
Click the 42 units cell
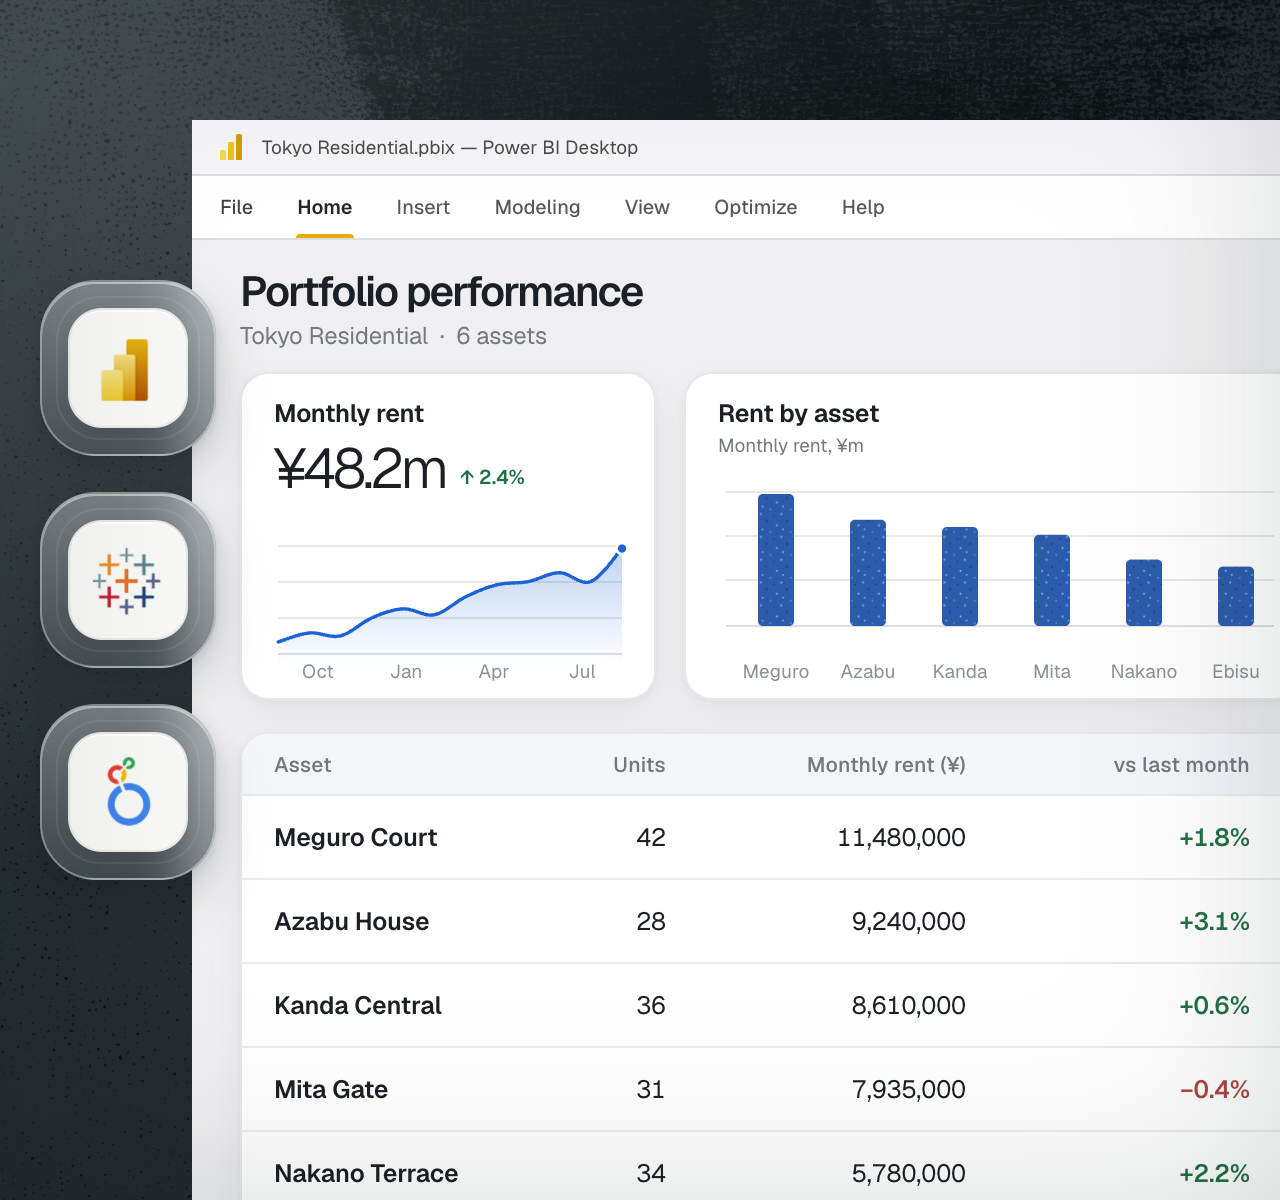(x=651, y=837)
